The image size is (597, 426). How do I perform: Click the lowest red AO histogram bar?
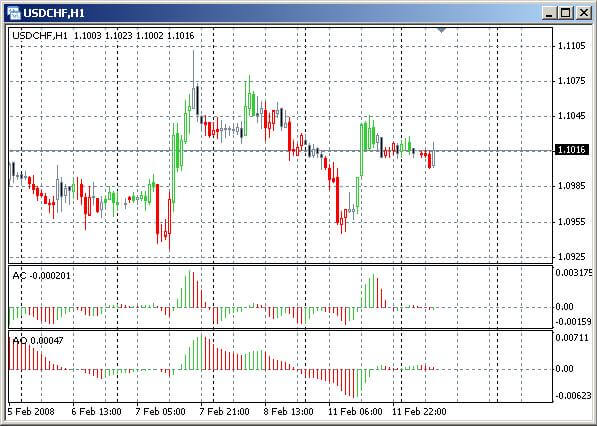click(x=353, y=383)
